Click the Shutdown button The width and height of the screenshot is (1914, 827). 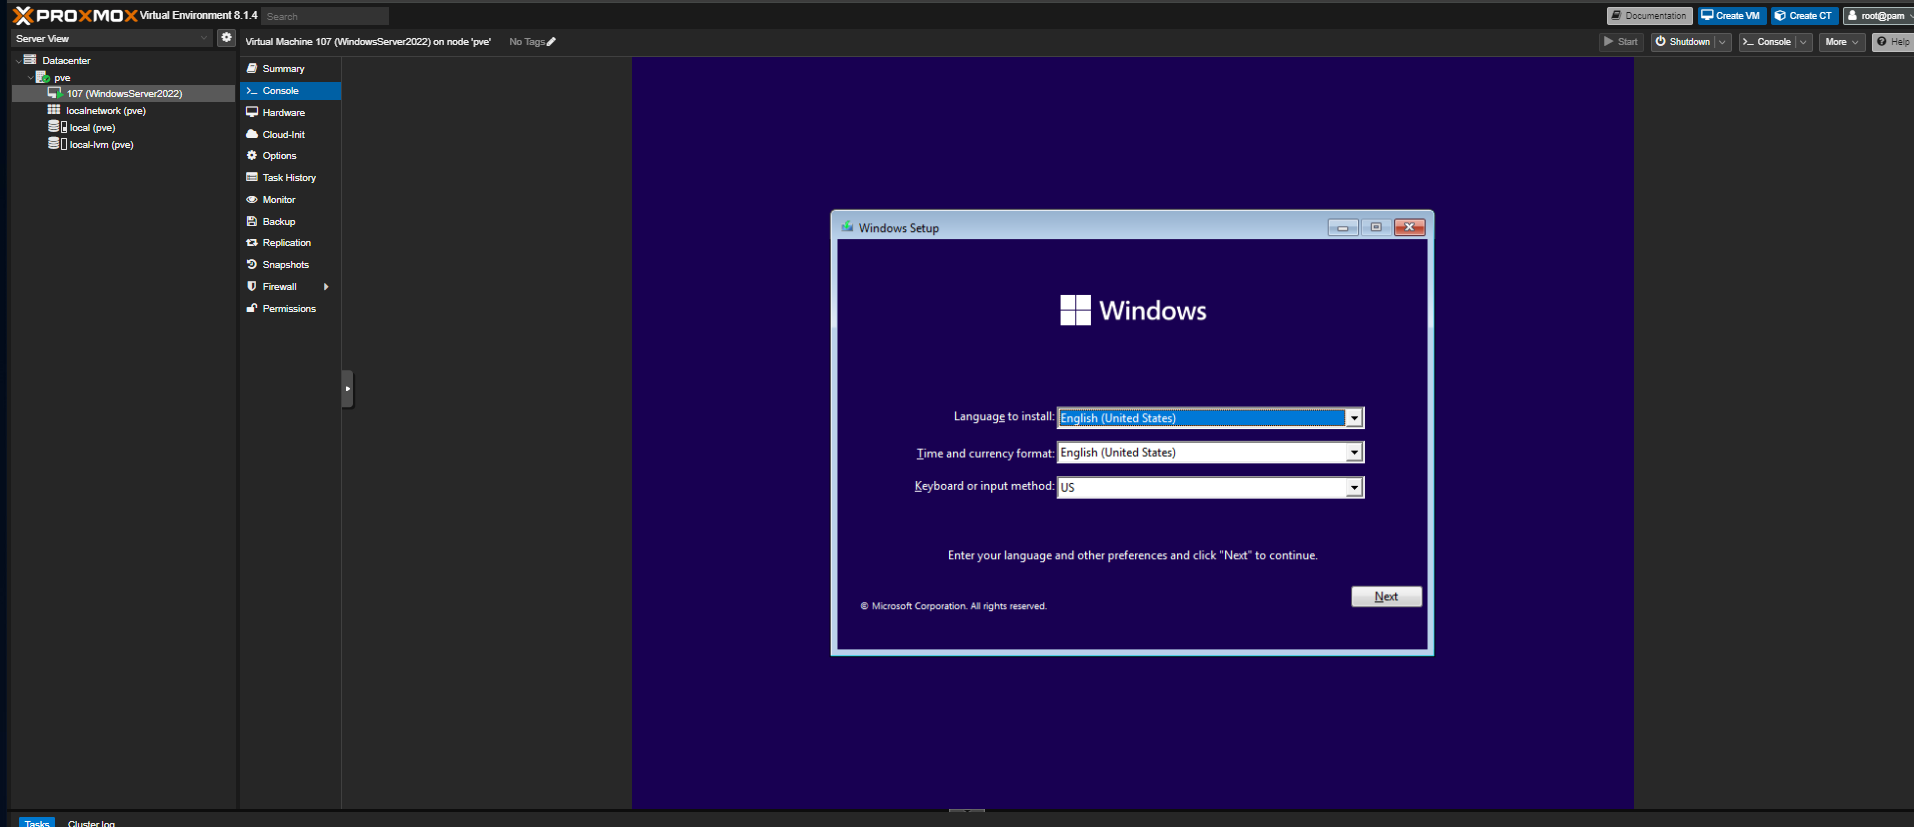coord(1683,42)
